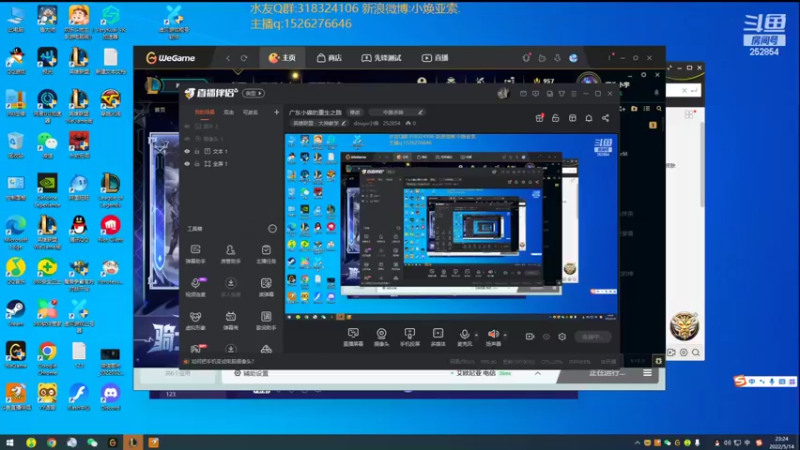Open WeGame download arrow icon
Image resolution: width=800 pixels, height=450 pixels.
point(557,58)
